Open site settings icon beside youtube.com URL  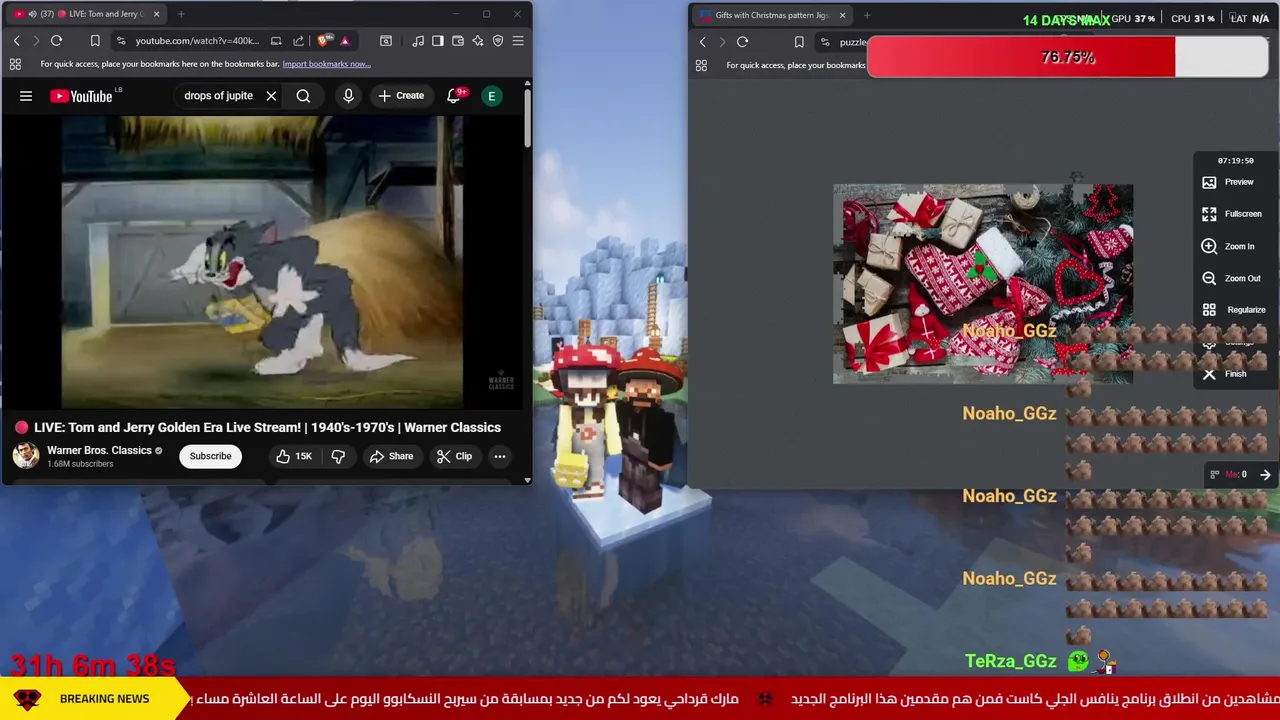120,41
